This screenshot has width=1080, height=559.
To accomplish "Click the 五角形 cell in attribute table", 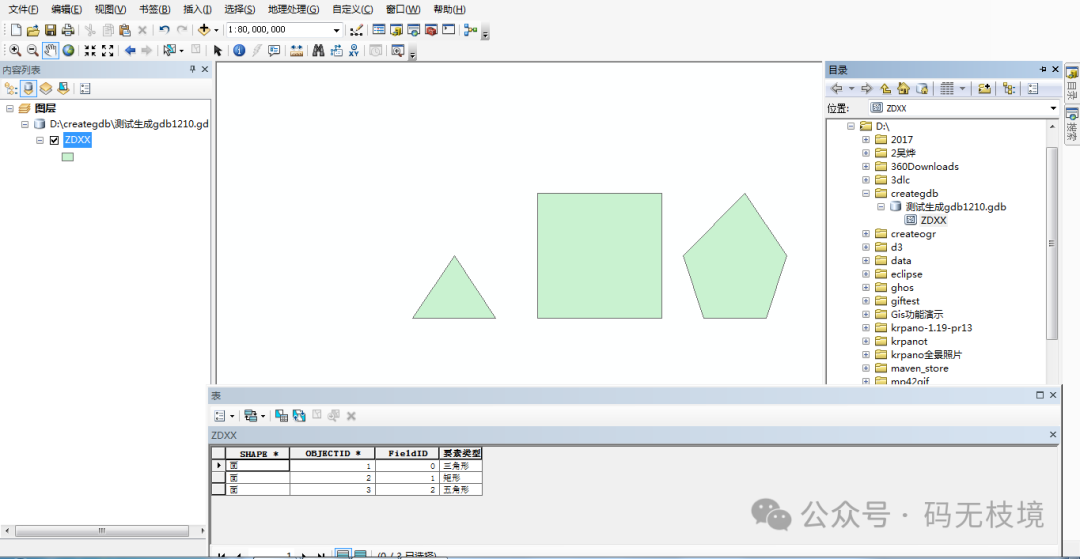I will [461, 489].
